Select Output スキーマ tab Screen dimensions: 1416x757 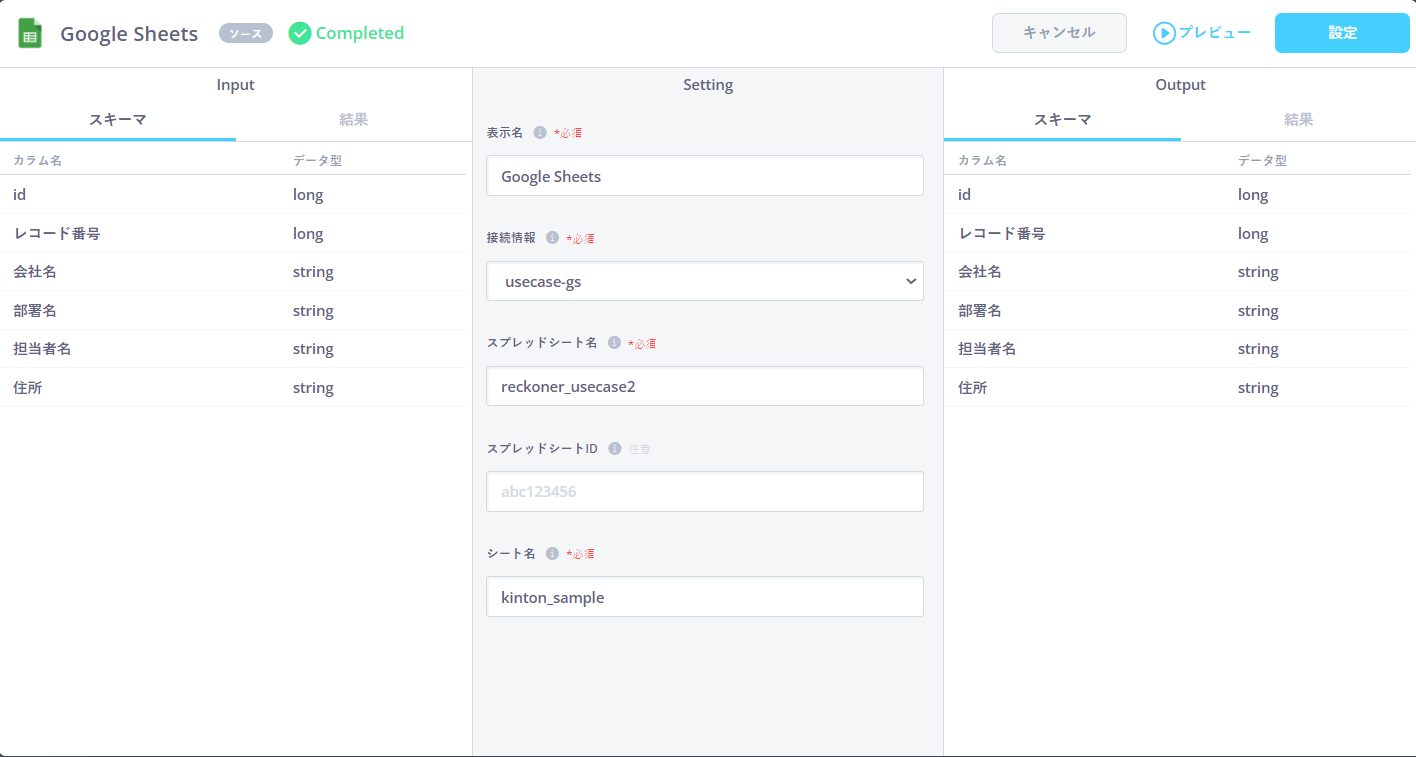(x=1062, y=120)
